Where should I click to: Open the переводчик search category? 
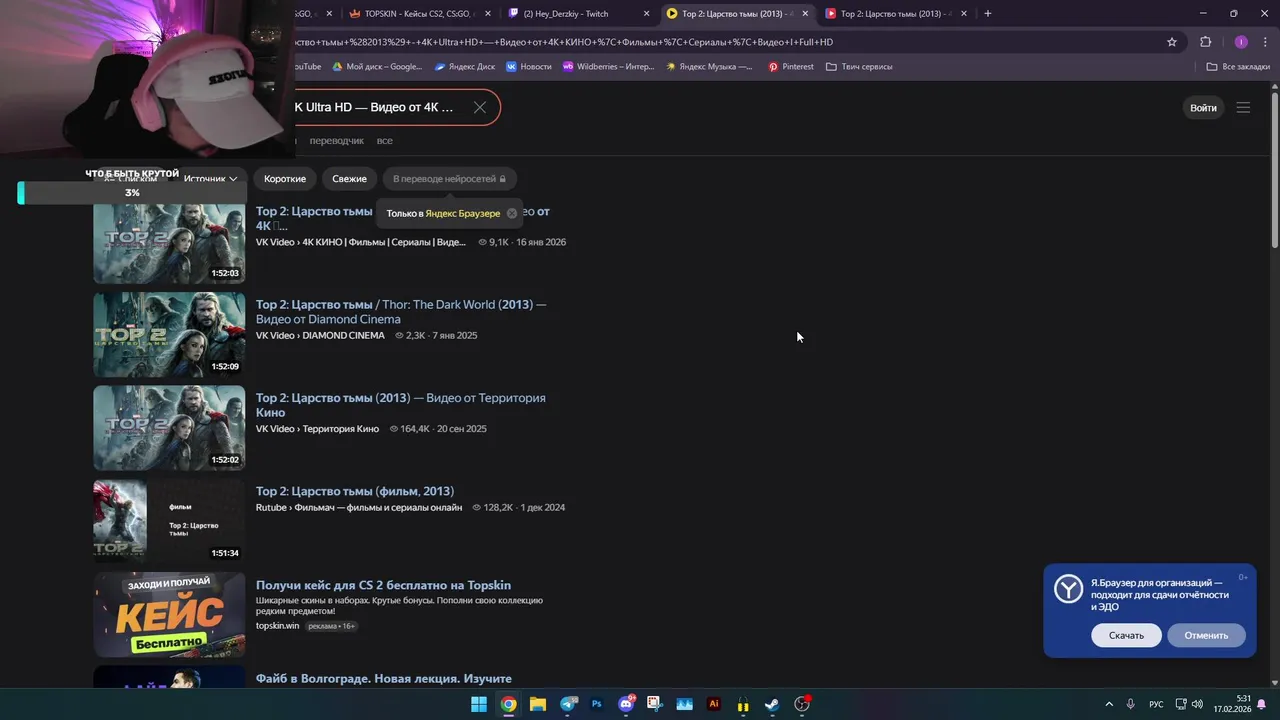click(x=336, y=141)
